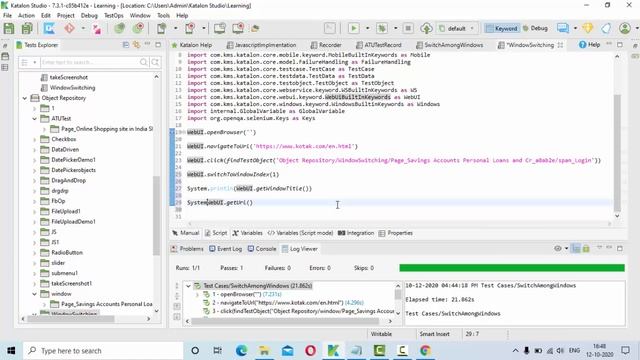Click the Debug run bug icon
Image resolution: width=640 pixels, height=360 pixels.
tap(382, 28)
